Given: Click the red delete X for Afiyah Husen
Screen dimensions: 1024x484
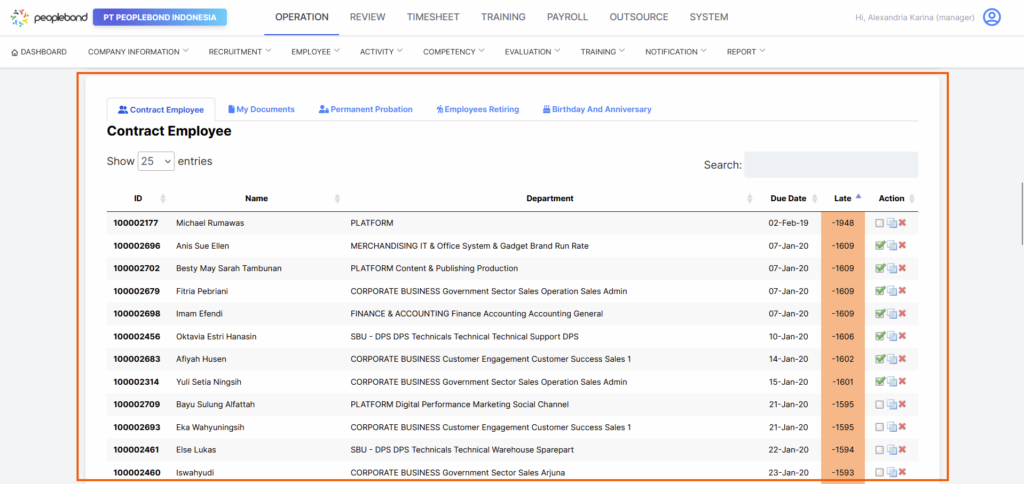Looking at the screenshot, I should [x=902, y=359].
